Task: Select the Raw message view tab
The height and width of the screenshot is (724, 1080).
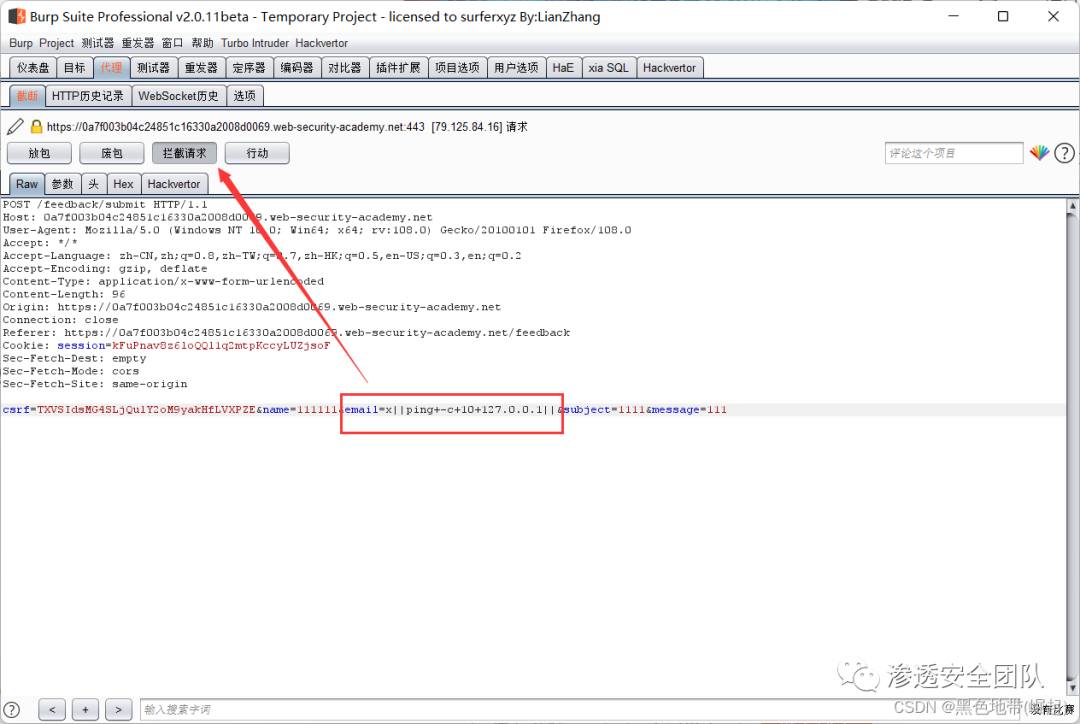Action: (x=27, y=184)
